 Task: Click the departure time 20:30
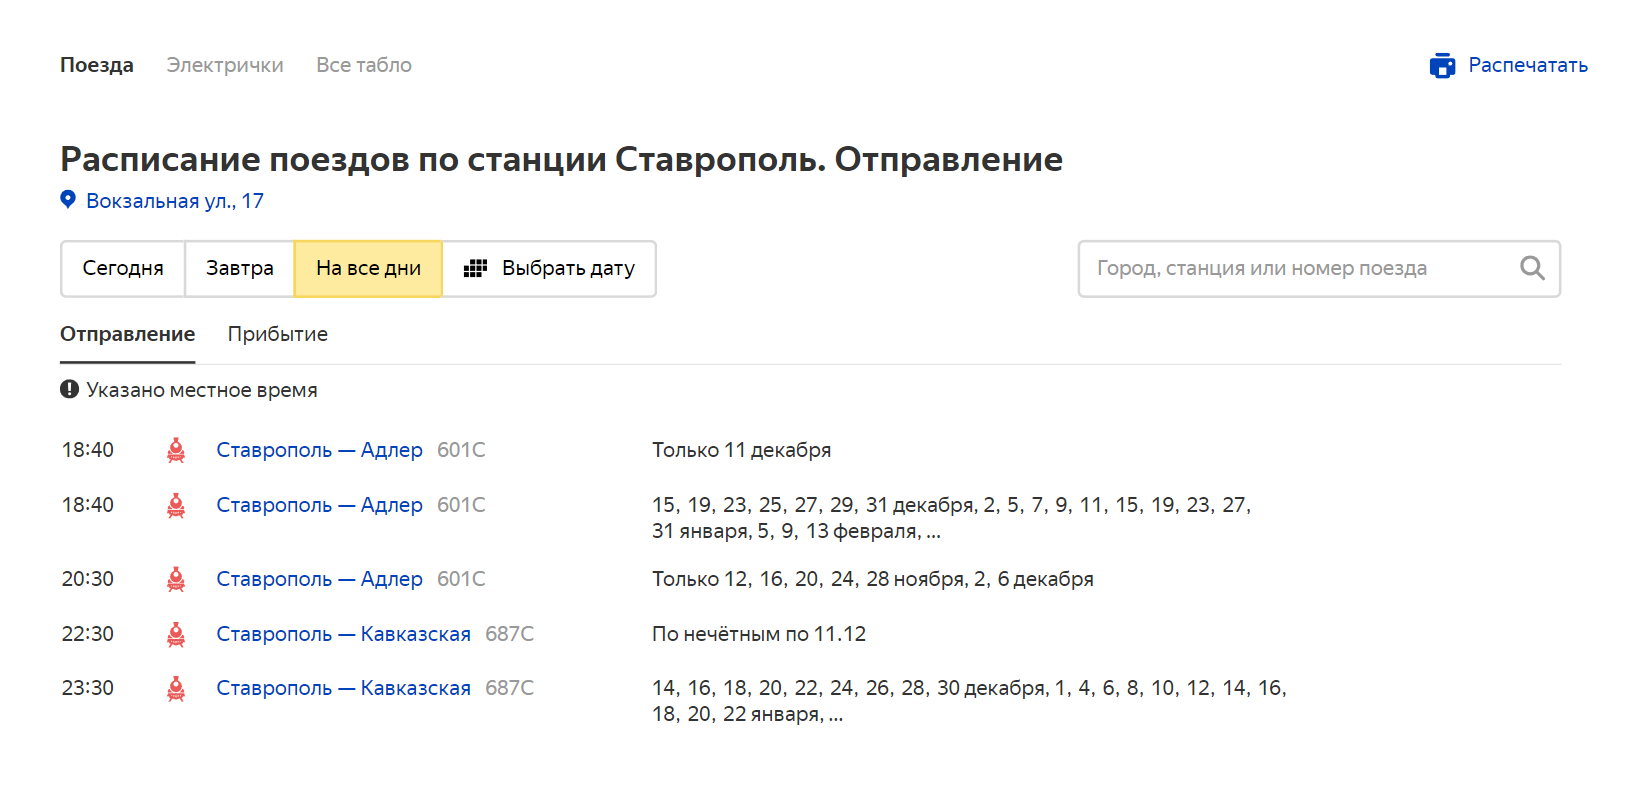[88, 579]
